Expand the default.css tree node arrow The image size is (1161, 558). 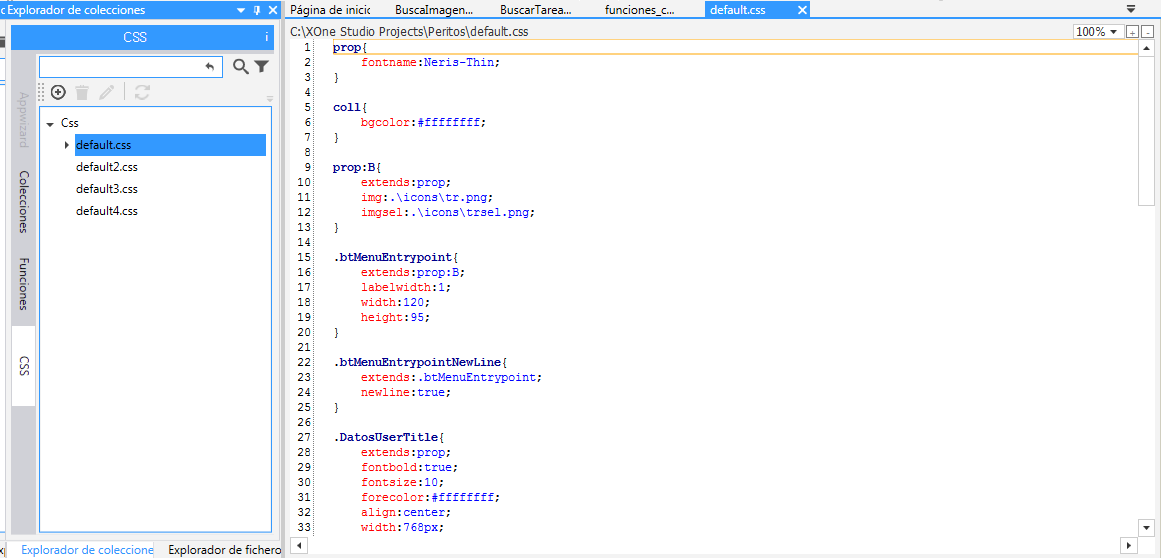tap(67, 145)
